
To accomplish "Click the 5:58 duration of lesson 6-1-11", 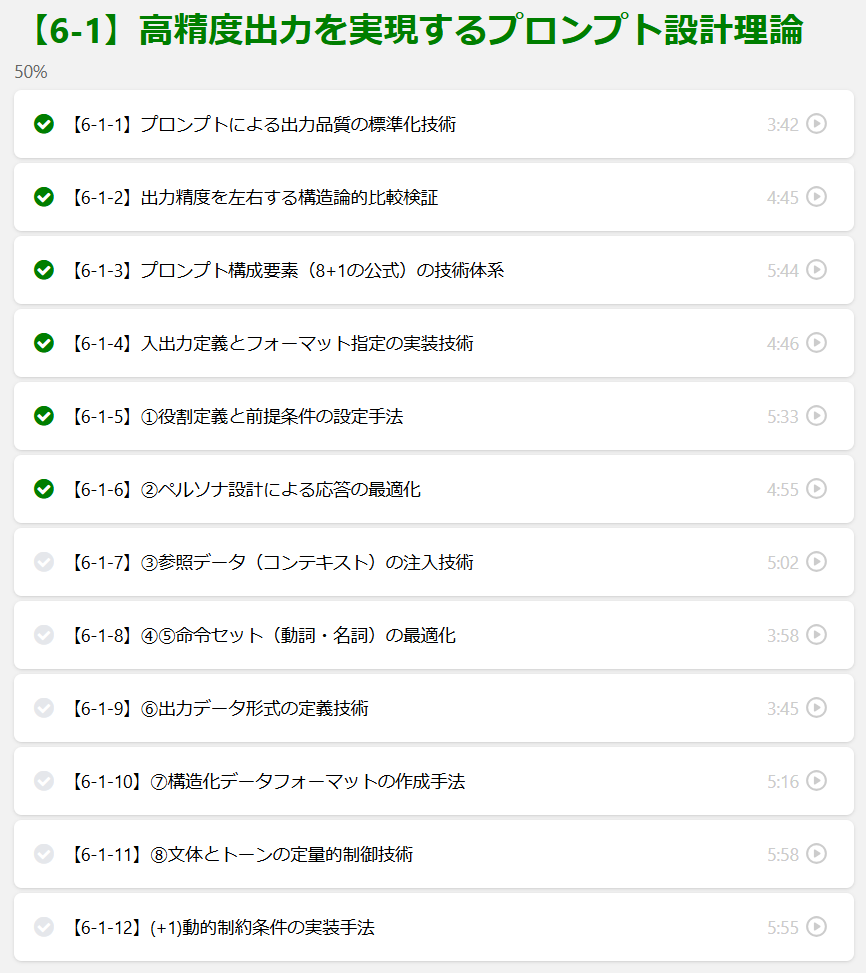I will coord(783,855).
